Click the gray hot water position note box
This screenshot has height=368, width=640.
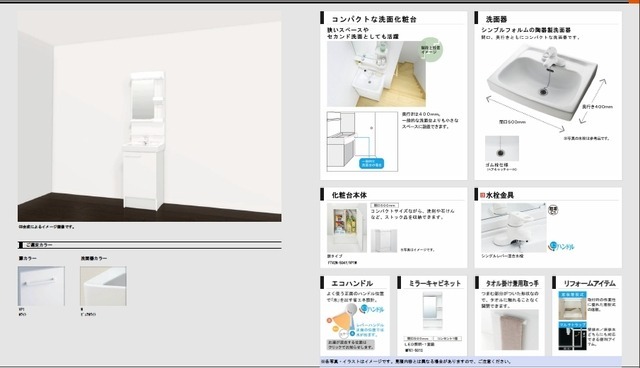click(x=351, y=345)
